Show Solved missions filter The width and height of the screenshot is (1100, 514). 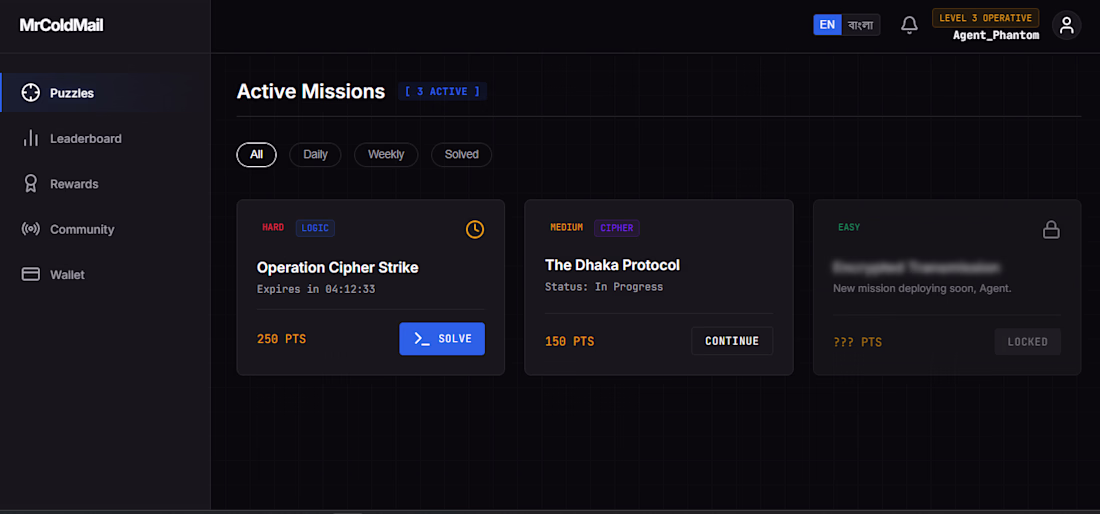click(462, 154)
